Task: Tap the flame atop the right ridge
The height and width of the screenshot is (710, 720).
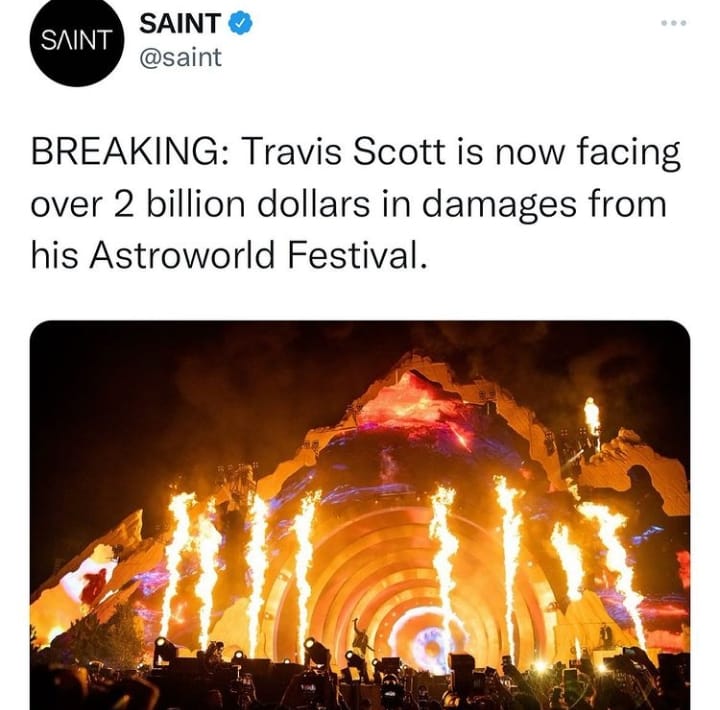Action: (591, 417)
